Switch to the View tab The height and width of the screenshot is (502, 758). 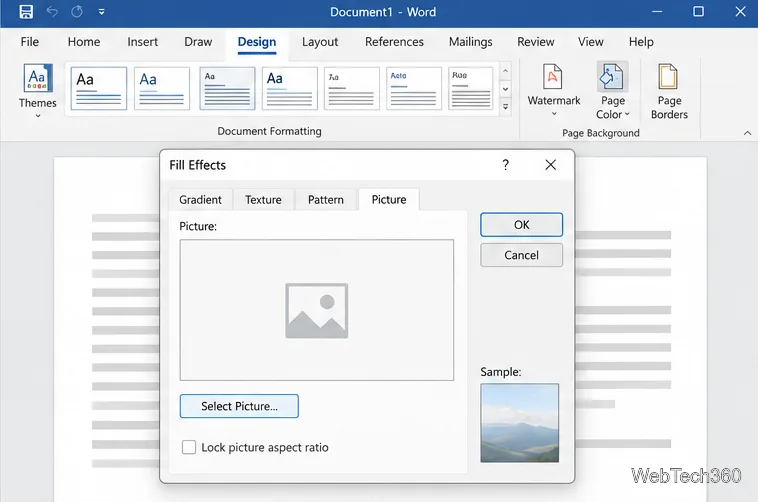coord(591,42)
